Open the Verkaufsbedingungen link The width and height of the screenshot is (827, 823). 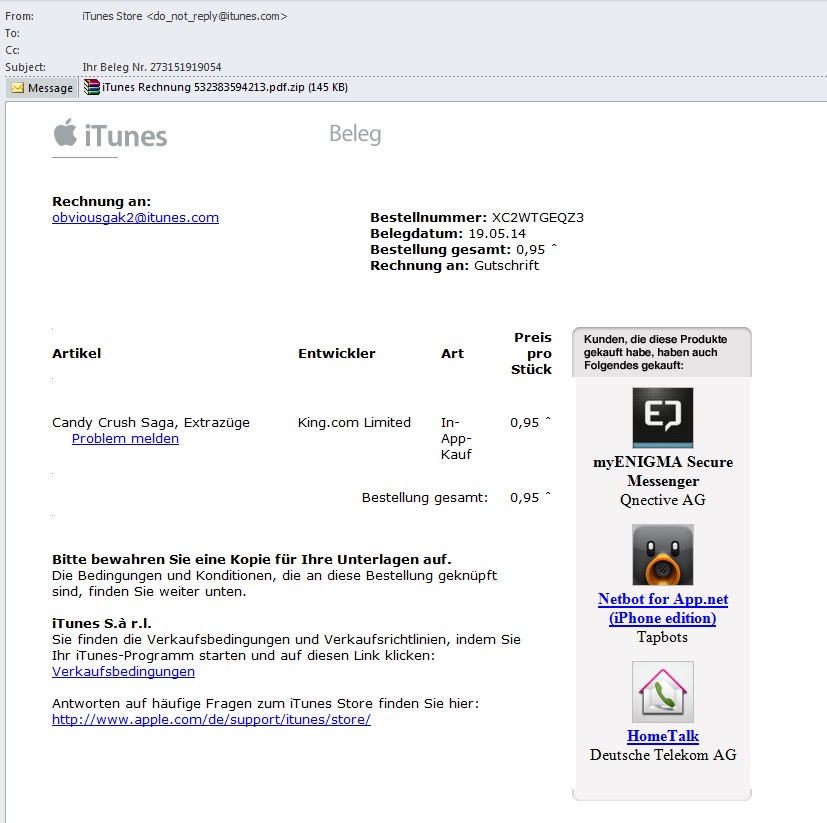123,672
